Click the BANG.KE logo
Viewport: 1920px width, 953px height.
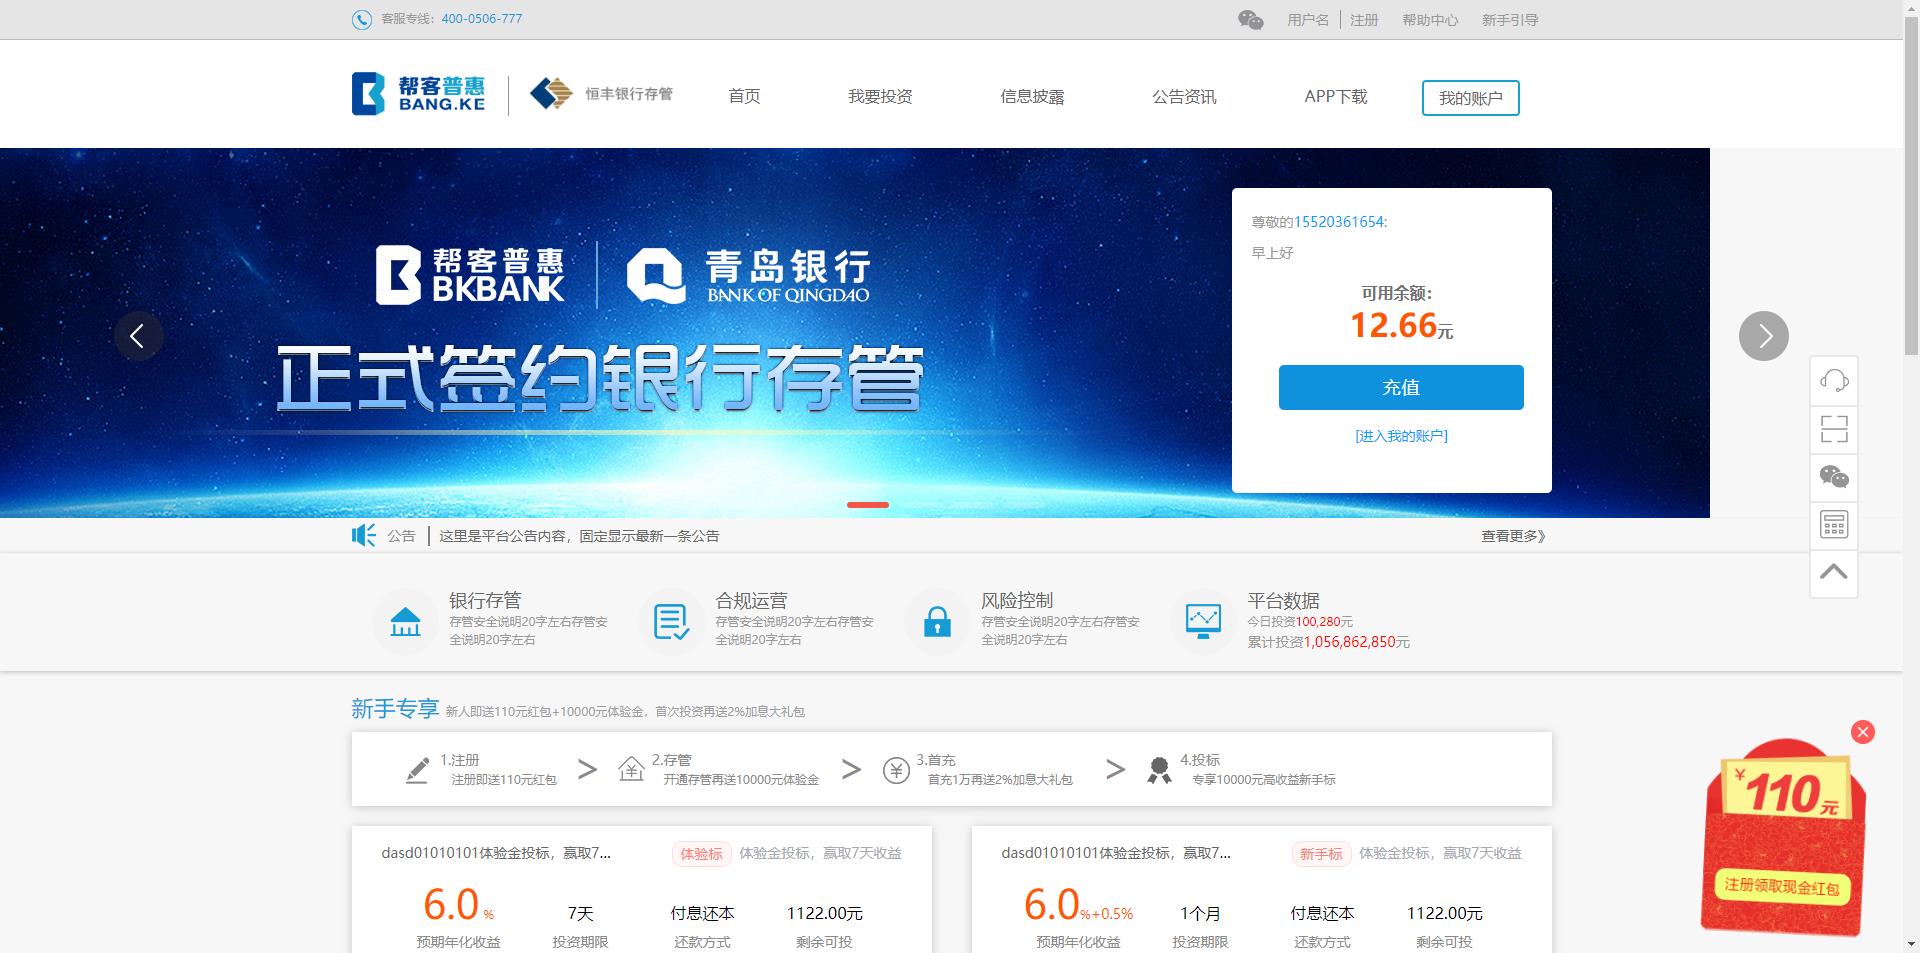coord(419,94)
